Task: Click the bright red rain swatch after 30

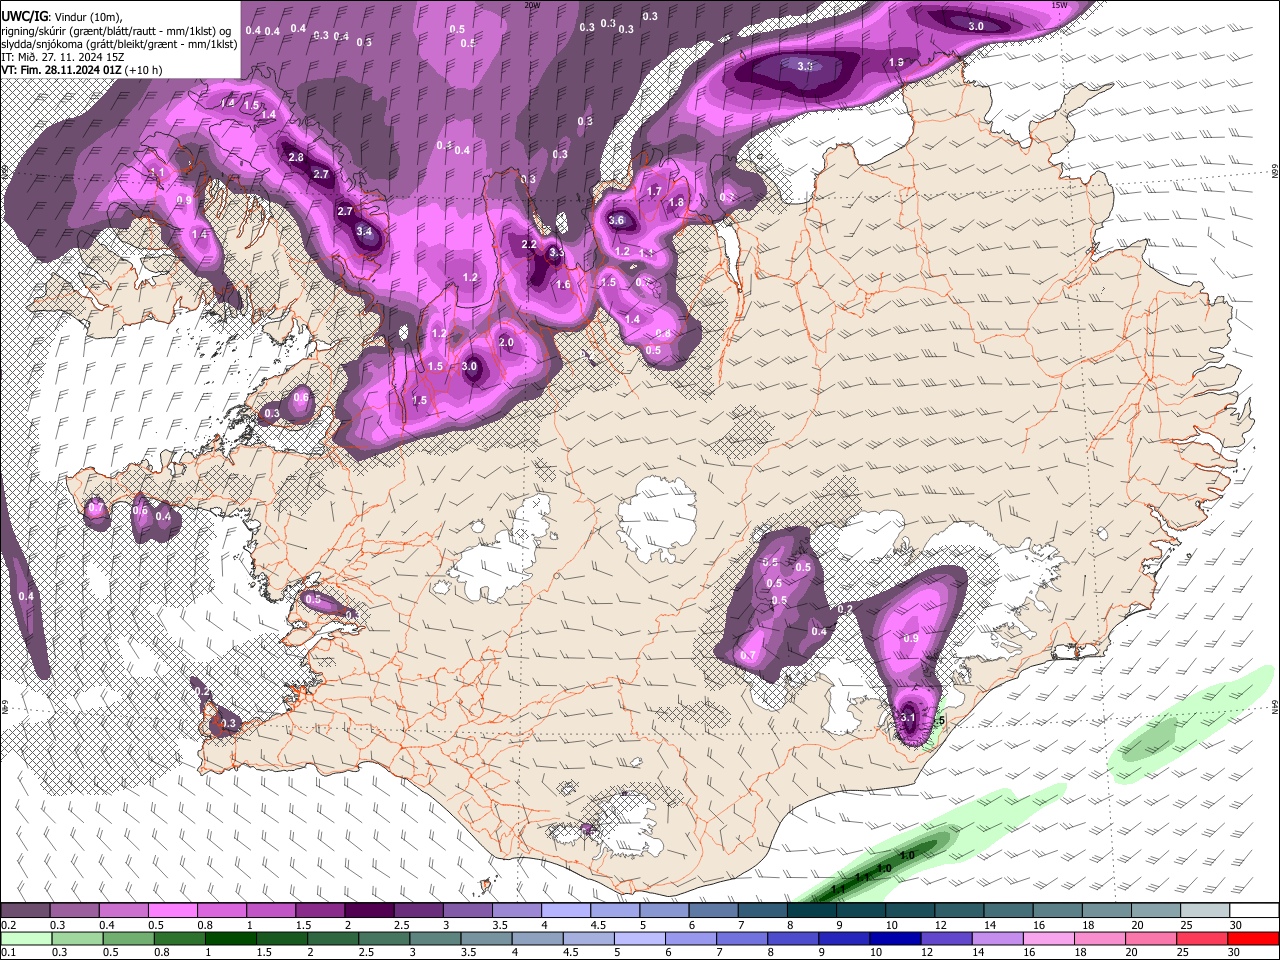Action: [x=1254, y=938]
